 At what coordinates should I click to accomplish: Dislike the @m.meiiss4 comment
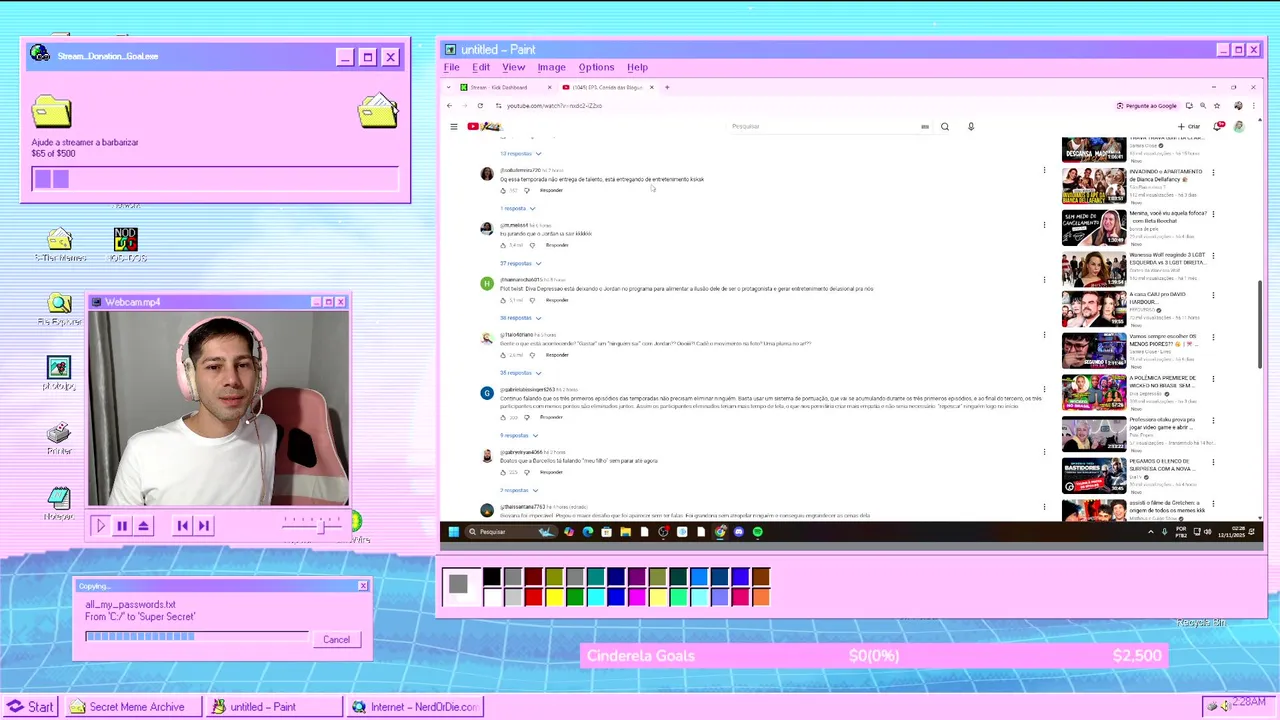[532, 245]
